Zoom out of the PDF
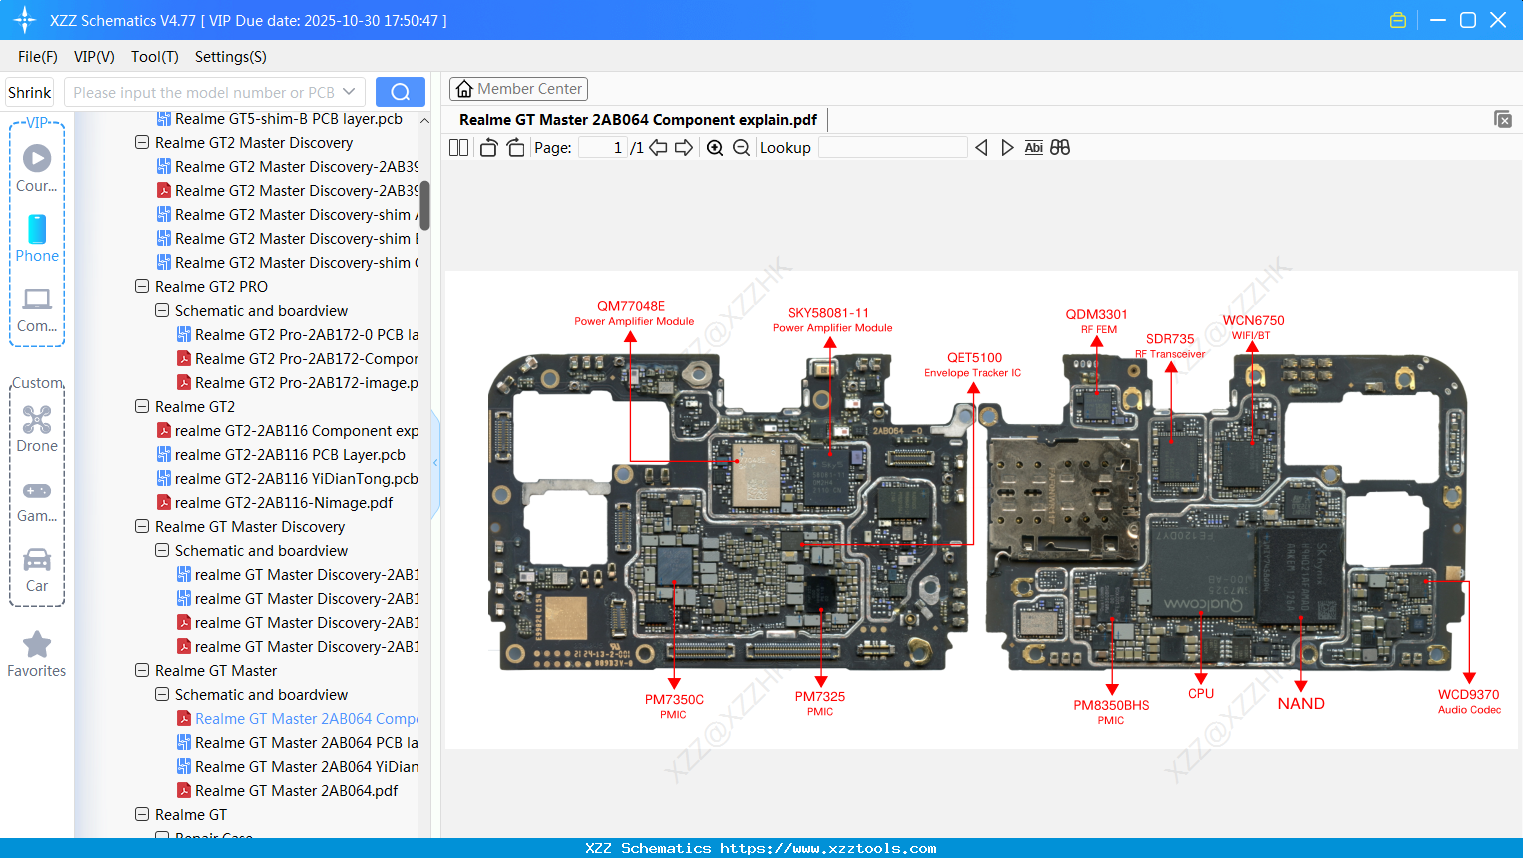Image resolution: width=1523 pixels, height=858 pixels. pos(741,148)
